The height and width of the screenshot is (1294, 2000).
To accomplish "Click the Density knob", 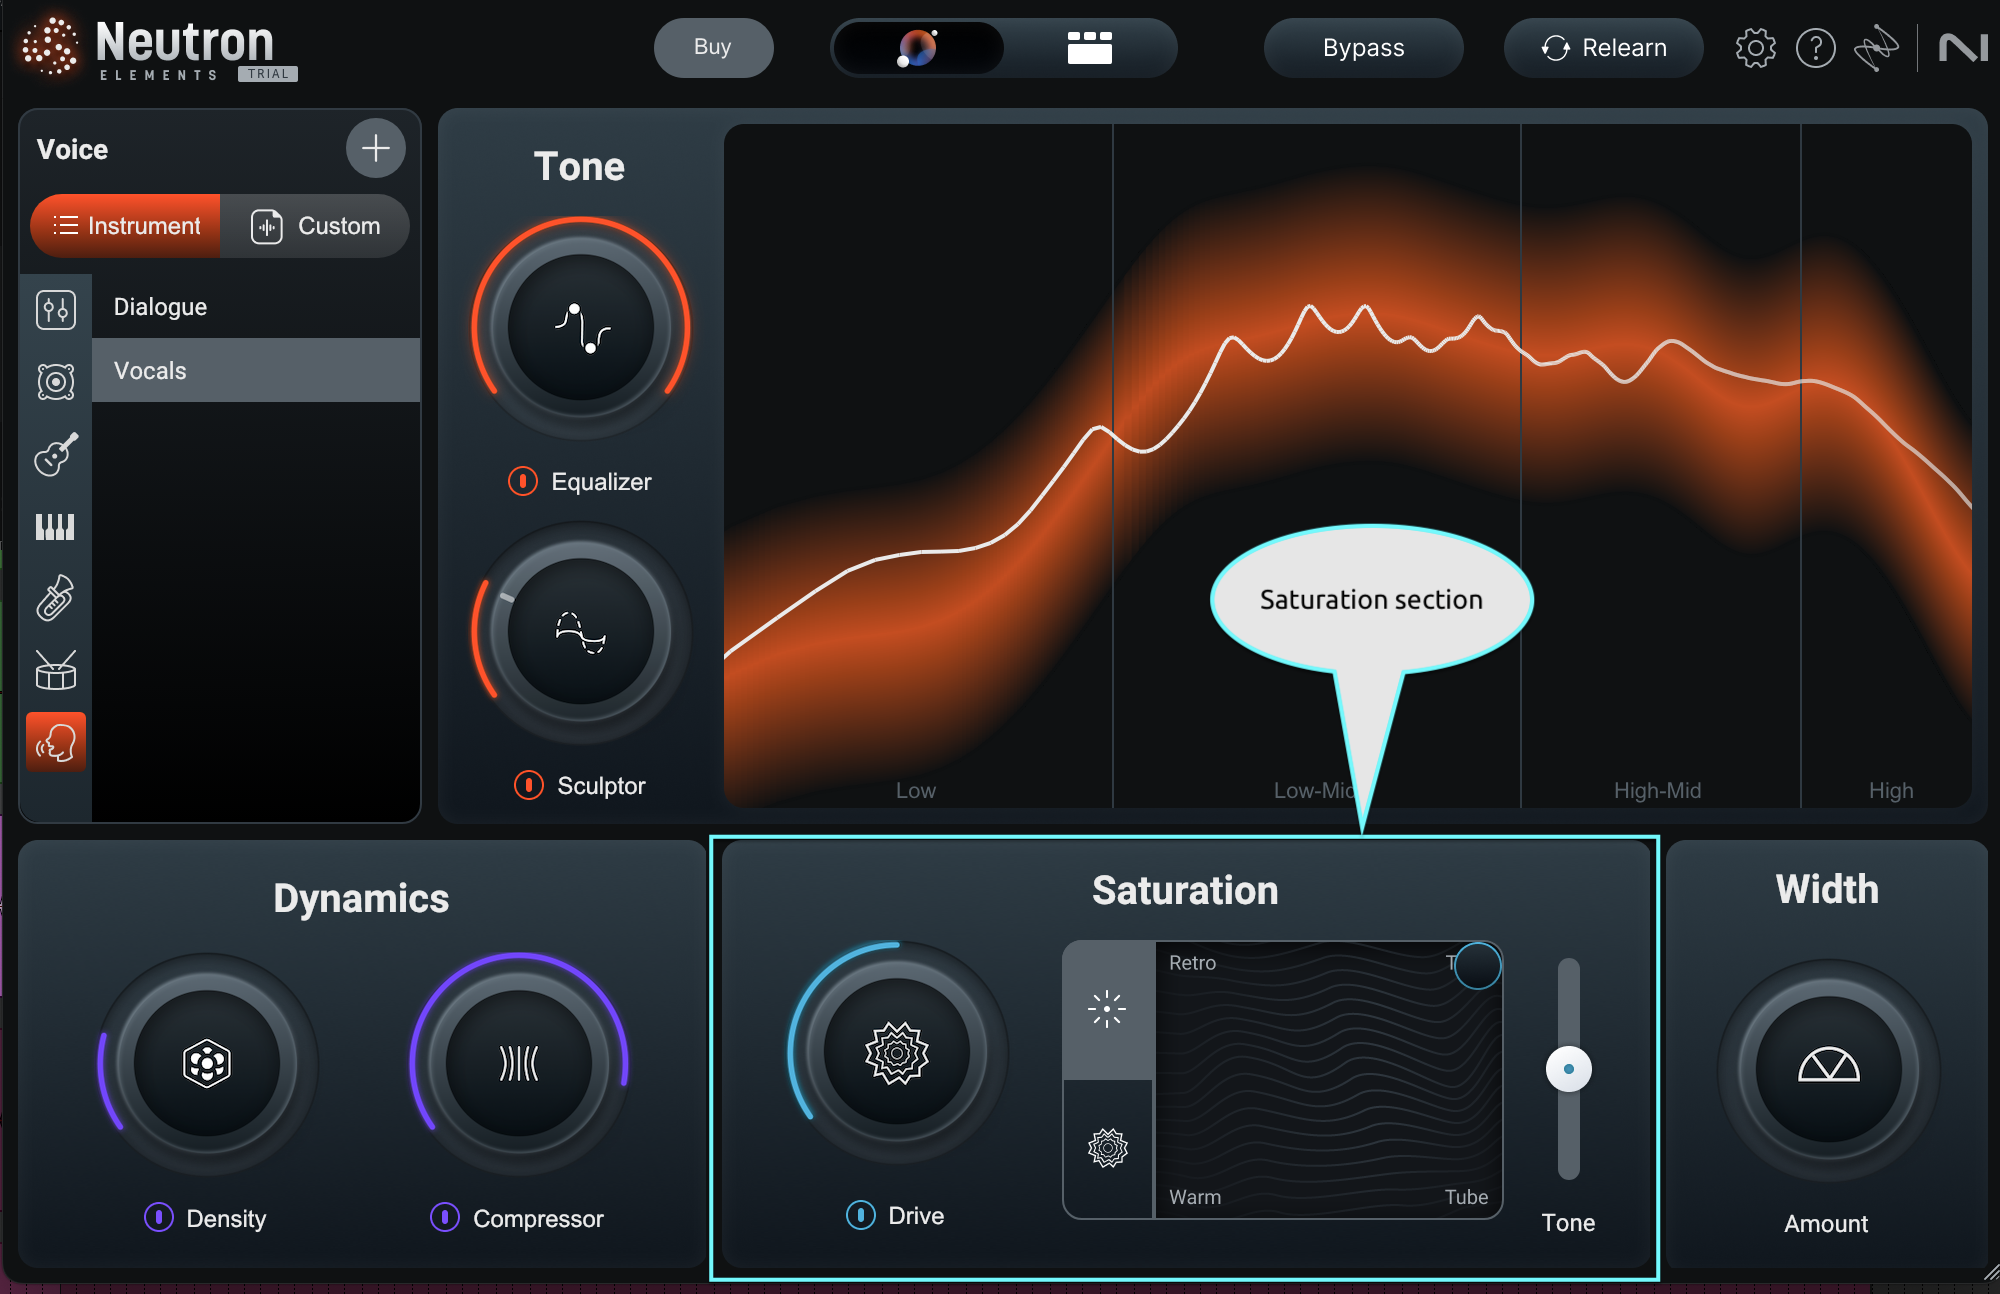I will 207,1062.
